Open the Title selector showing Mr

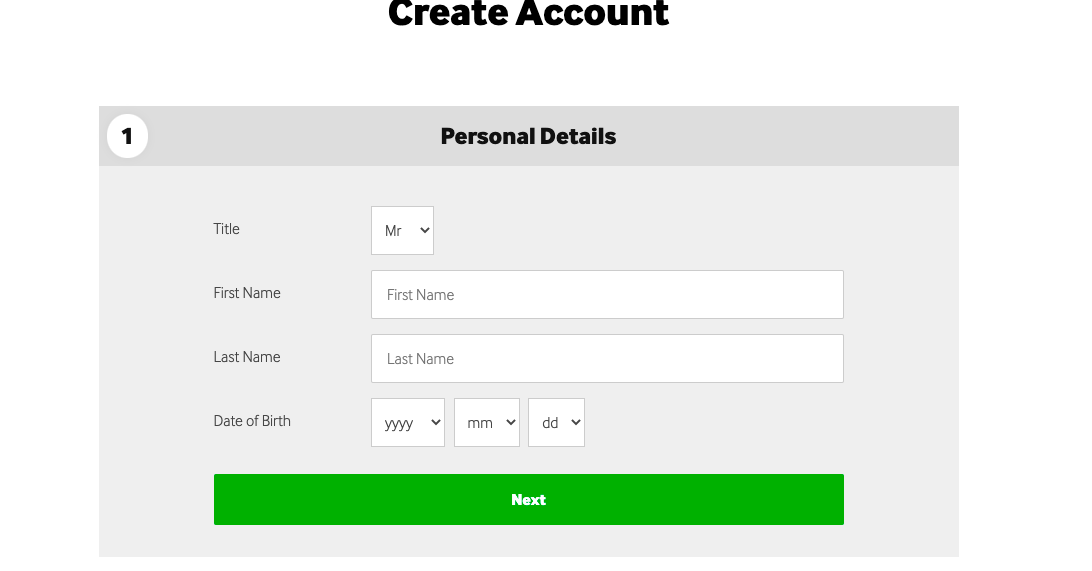(403, 230)
